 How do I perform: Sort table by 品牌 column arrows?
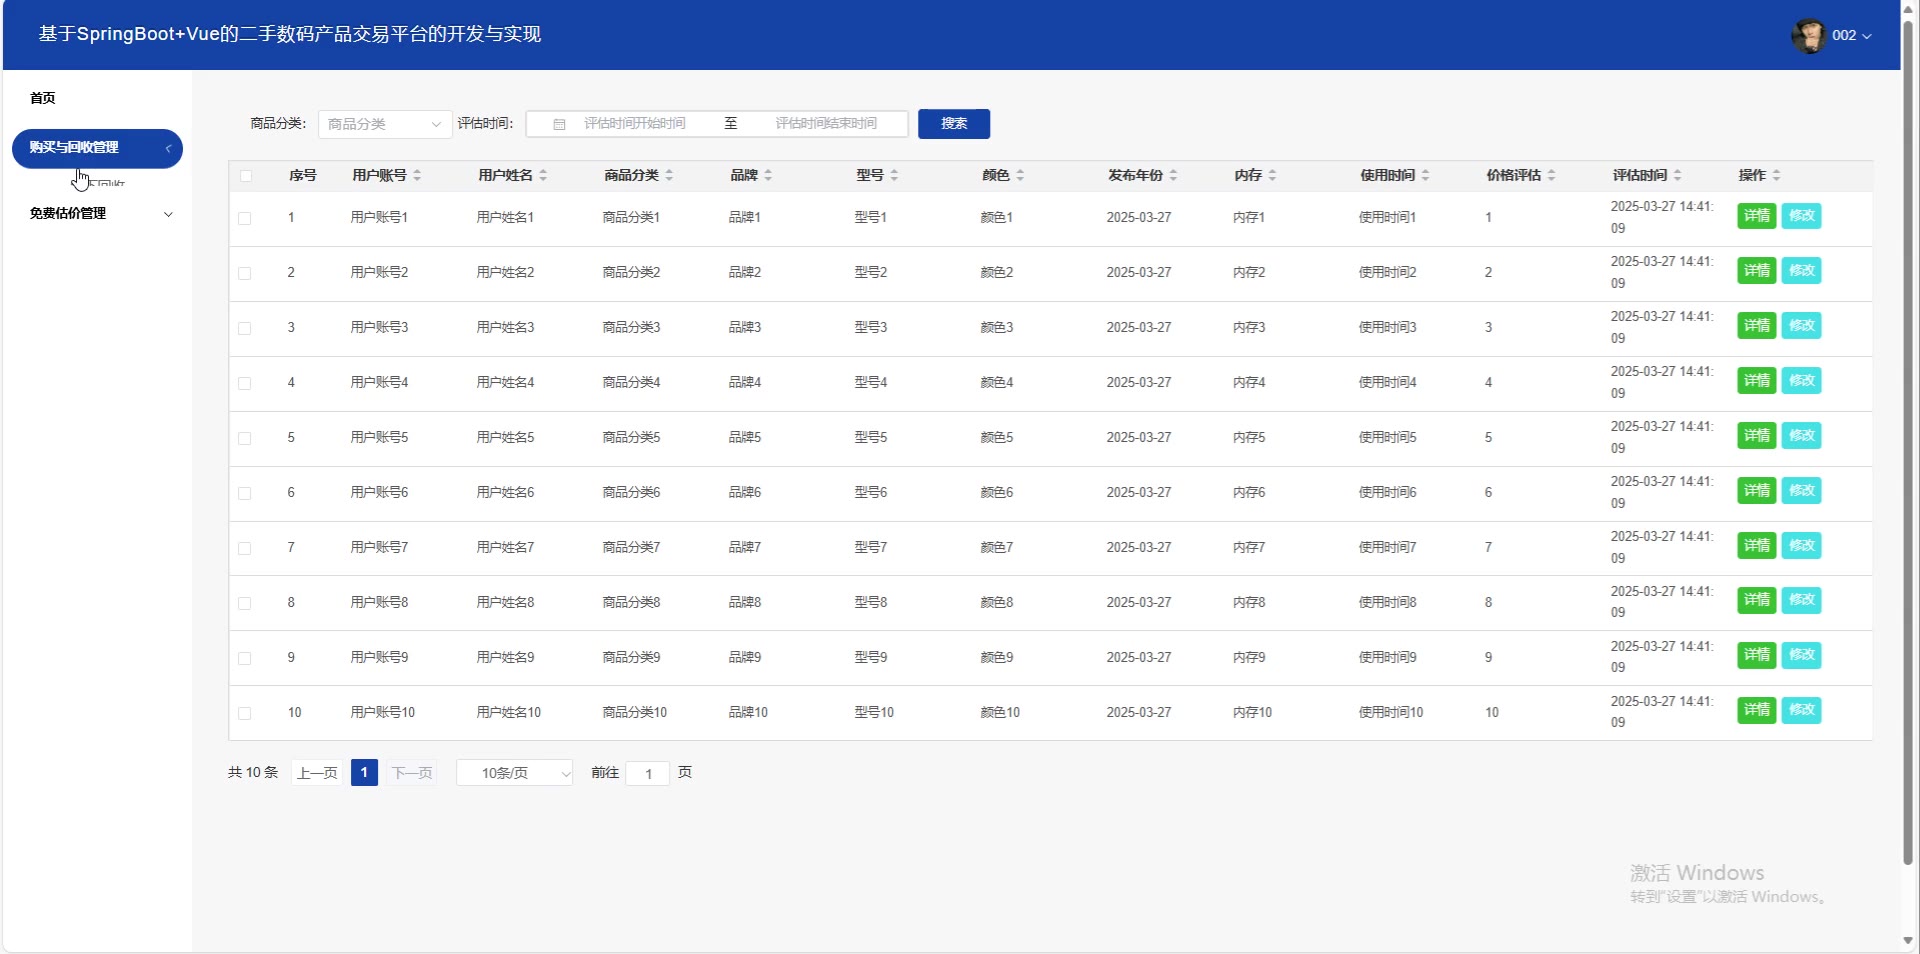pyautogui.click(x=768, y=175)
